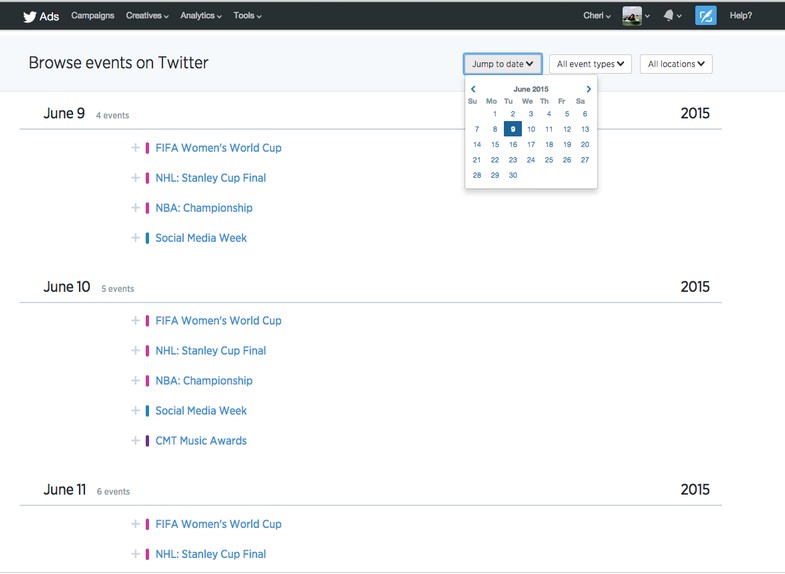Open the CMT Music Awards link
The width and height of the screenshot is (785, 574).
pyautogui.click(x=201, y=440)
